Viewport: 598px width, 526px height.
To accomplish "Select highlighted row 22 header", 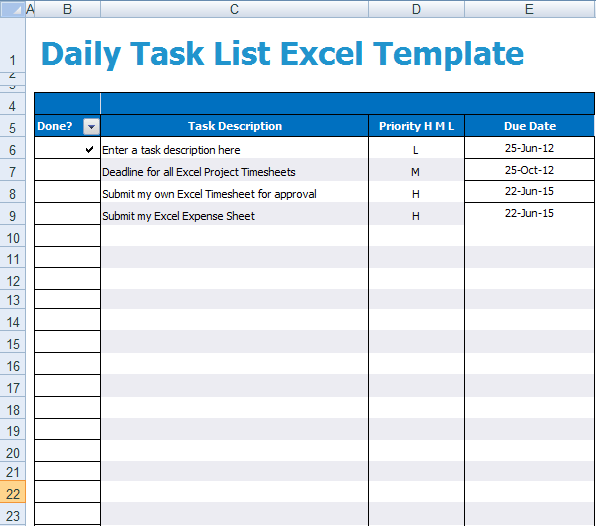I will pyautogui.click(x=13, y=492).
